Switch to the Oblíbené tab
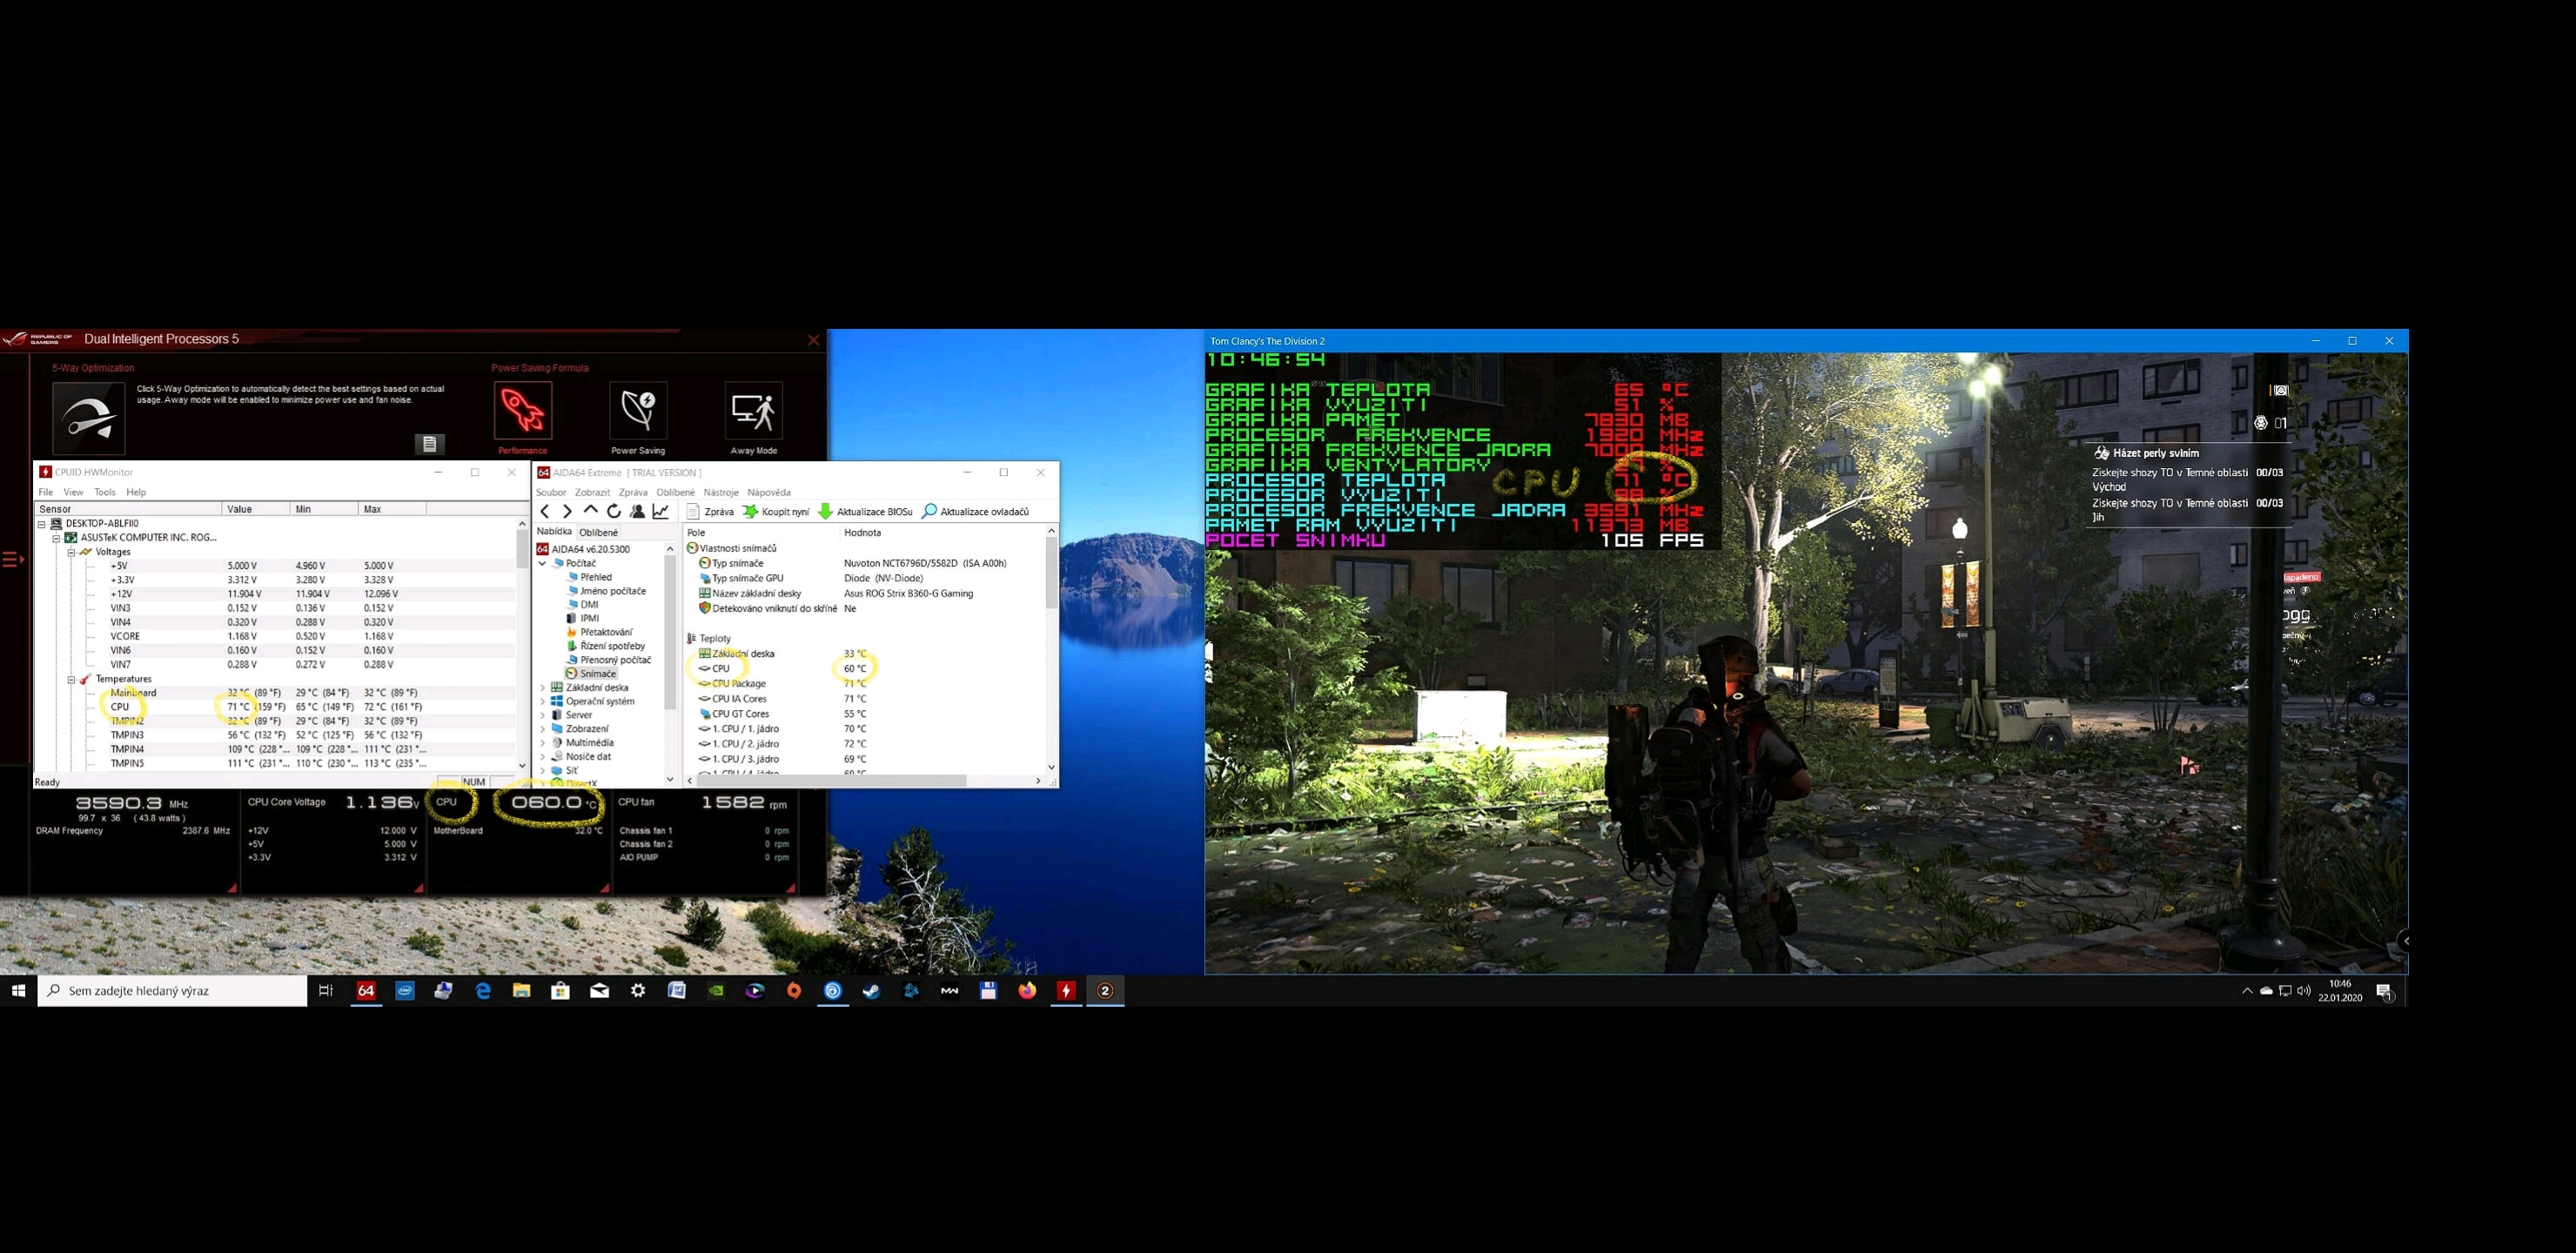The image size is (2576, 1253). tap(598, 532)
